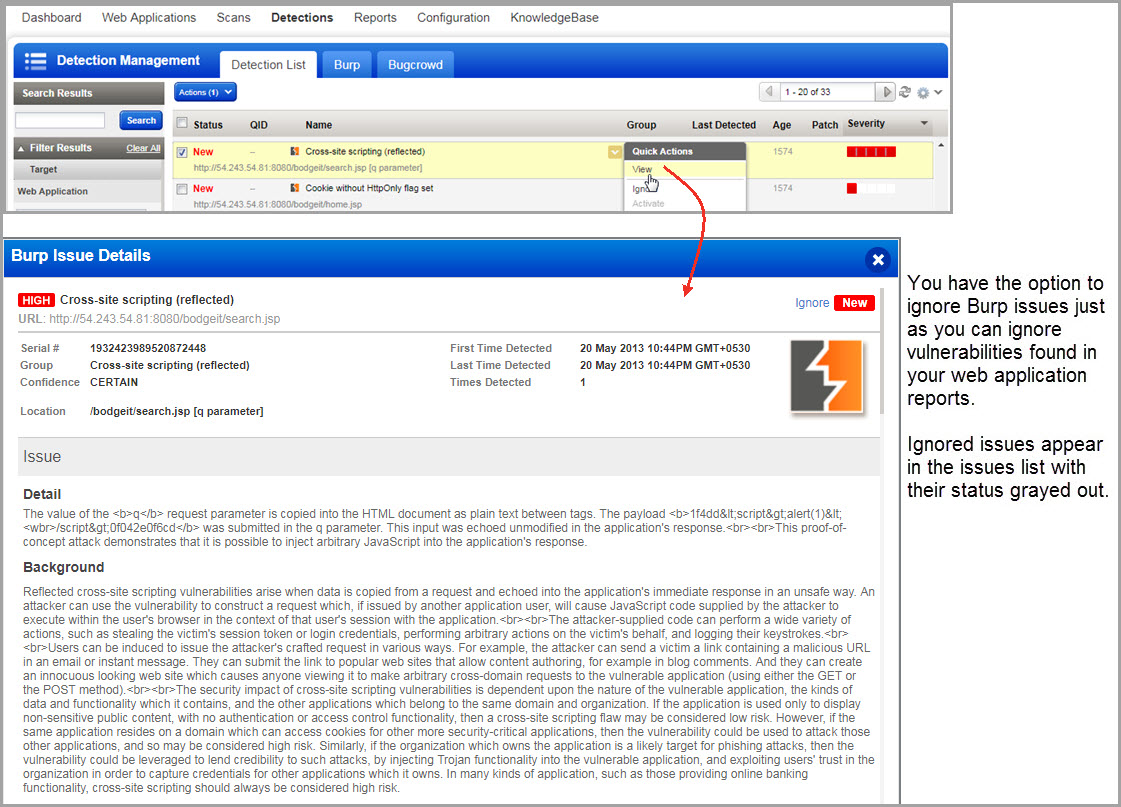Click the Cross-site scripting (reflected) detection name
The height and width of the screenshot is (807, 1121).
click(365, 152)
